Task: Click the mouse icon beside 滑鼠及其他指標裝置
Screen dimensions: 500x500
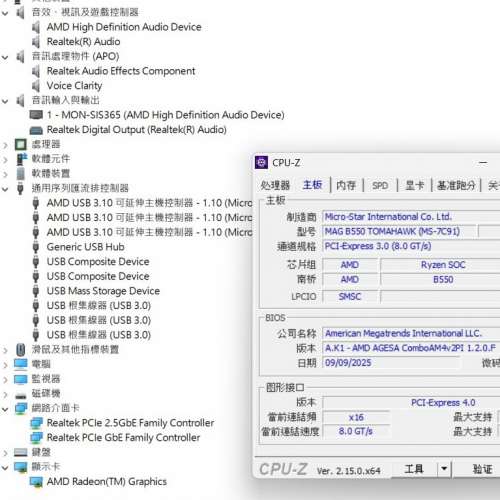Action: 21,350
